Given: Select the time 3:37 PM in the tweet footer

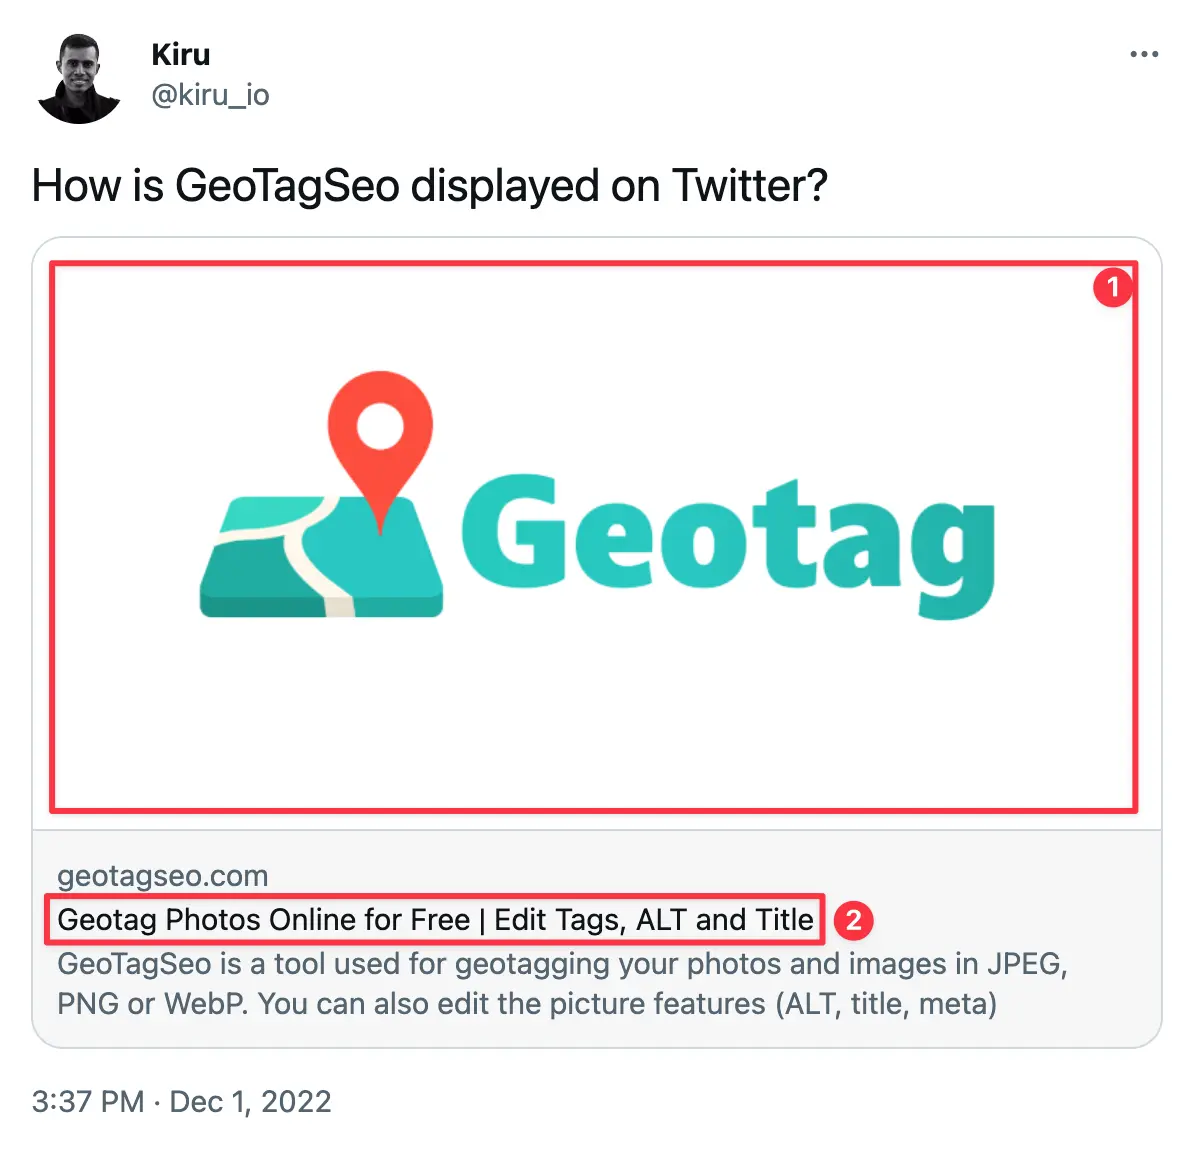Looking at the screenshot, I should (88, 1101).
